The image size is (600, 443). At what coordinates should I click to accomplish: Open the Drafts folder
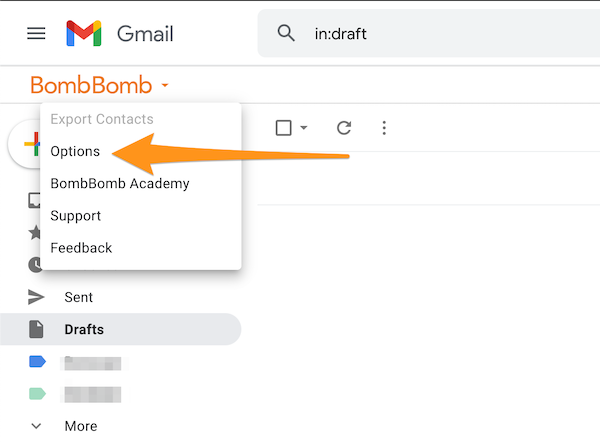tap(121, 329)
